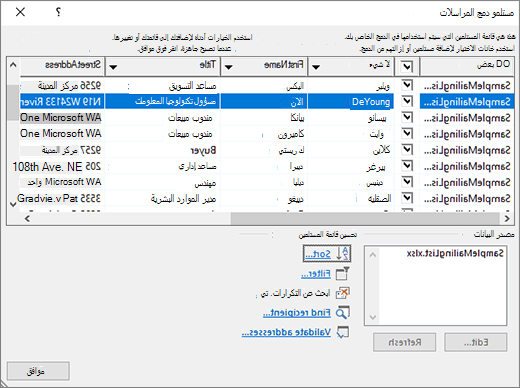
Task: Click the question mark help icon
Action: tap(58, 12)
